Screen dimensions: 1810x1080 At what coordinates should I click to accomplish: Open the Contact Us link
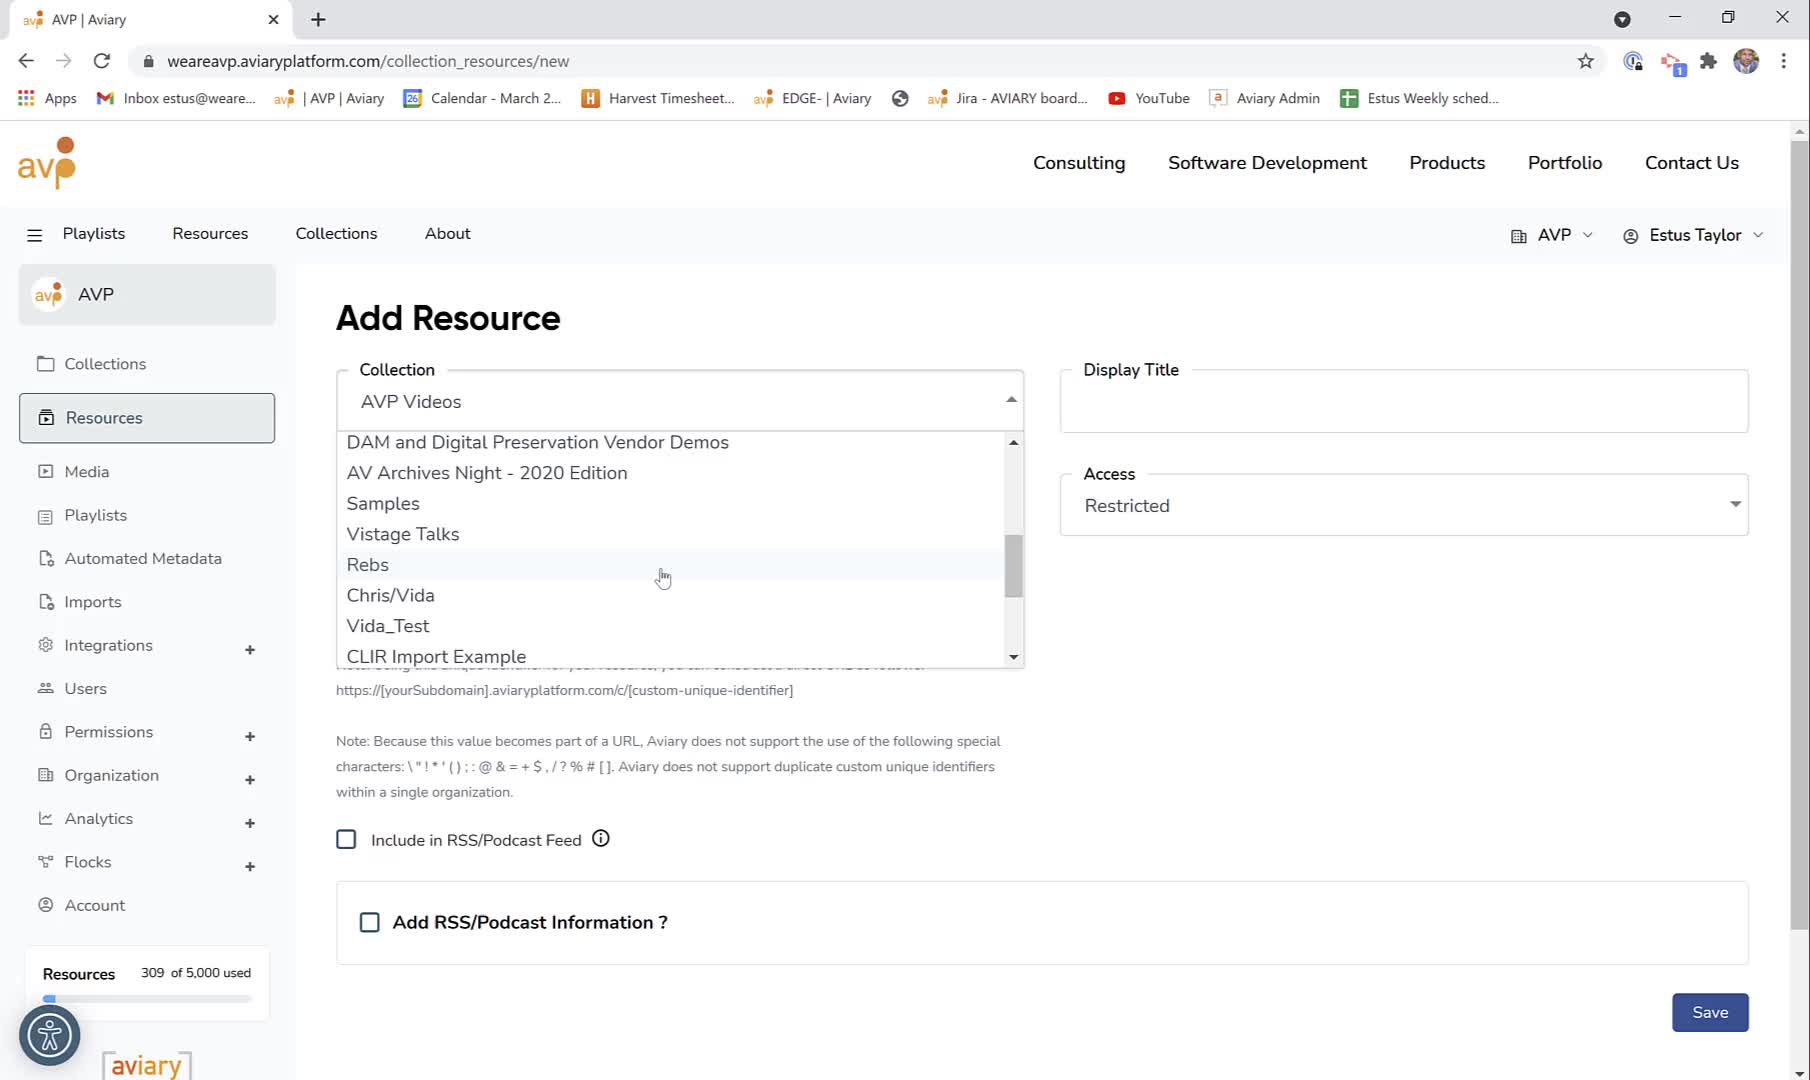point(1691,163)
